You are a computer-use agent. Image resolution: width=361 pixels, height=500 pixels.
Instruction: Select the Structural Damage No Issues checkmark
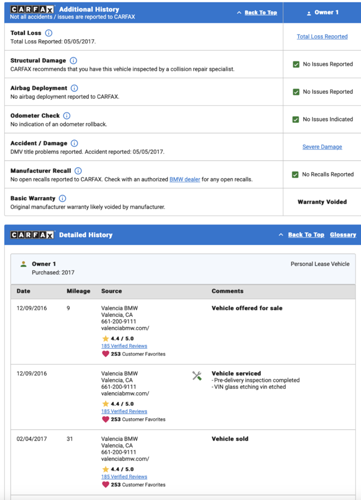296,64
